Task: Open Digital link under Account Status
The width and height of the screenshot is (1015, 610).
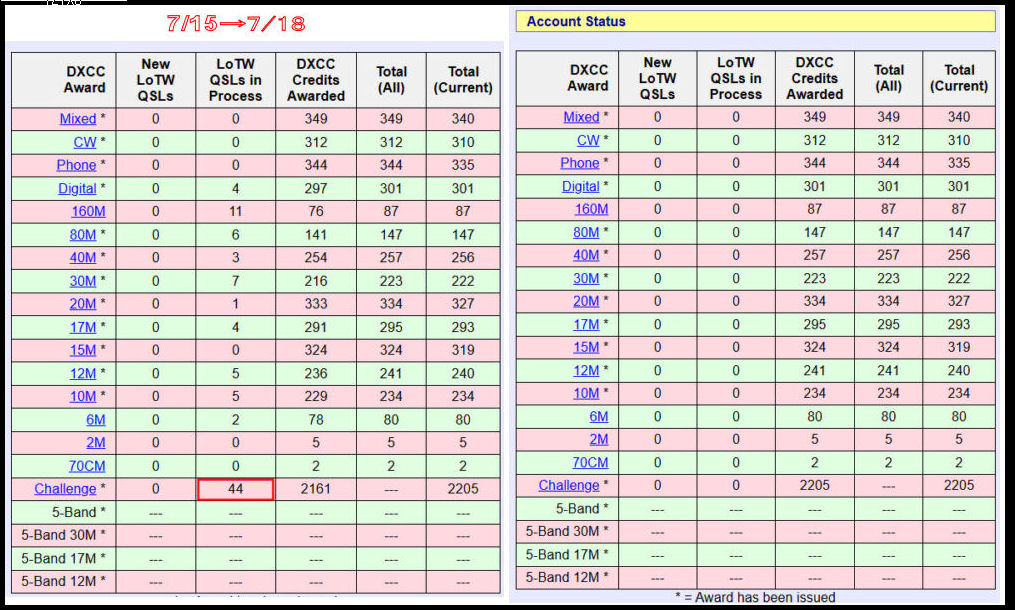Action: pos(581,186)
